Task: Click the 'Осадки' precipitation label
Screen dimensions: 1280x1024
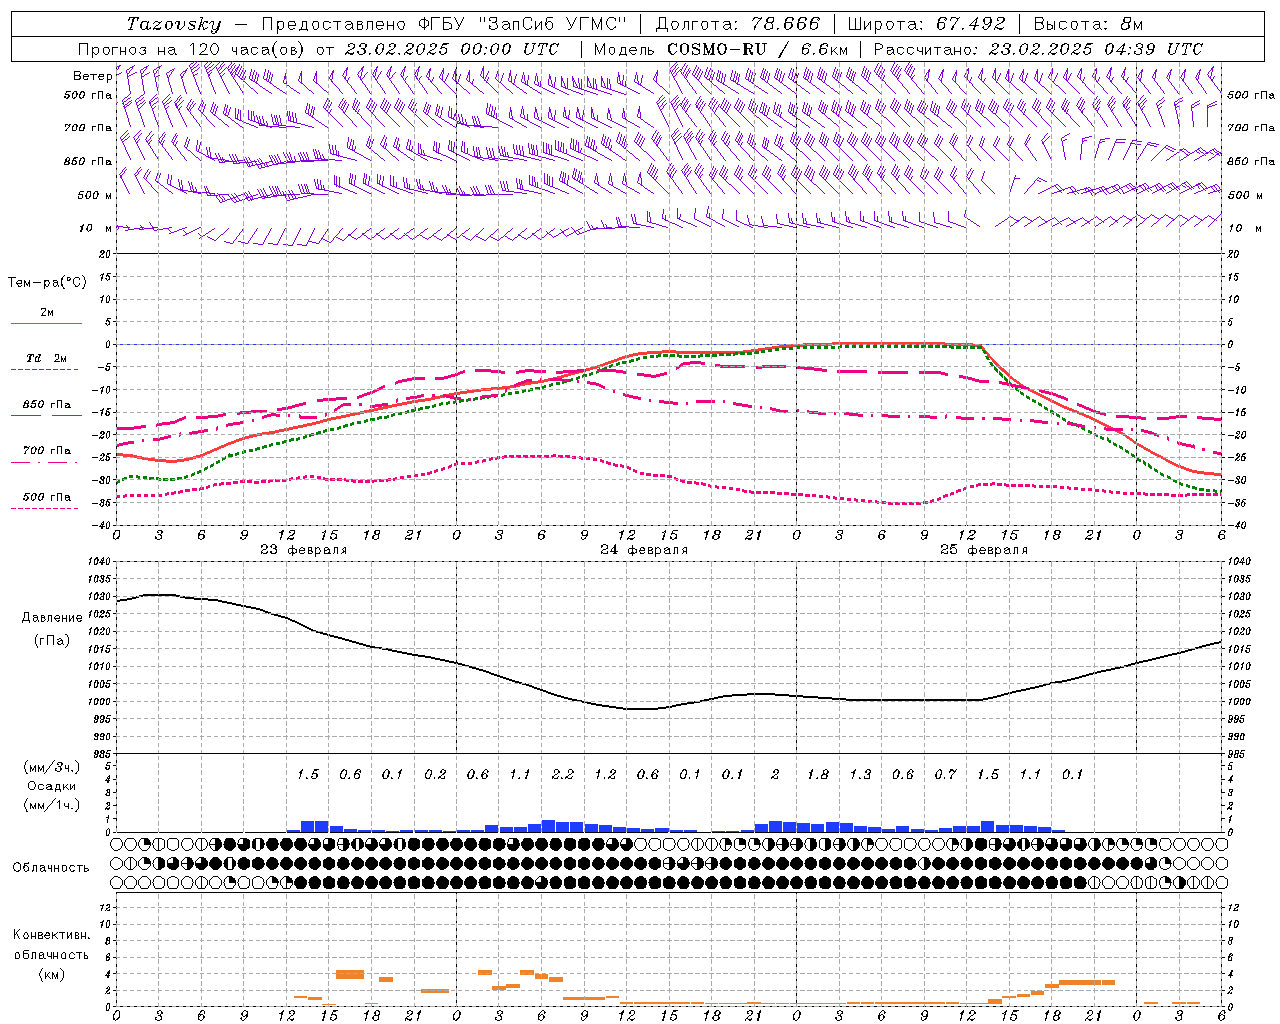Action: coord(52,786)
